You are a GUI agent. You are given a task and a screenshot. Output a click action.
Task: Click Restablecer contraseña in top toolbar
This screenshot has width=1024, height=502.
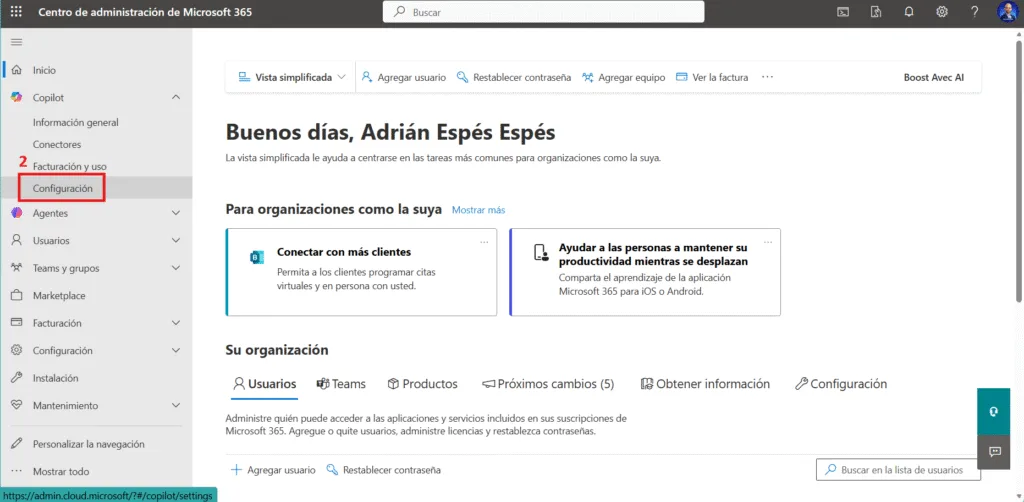point(514,77)
